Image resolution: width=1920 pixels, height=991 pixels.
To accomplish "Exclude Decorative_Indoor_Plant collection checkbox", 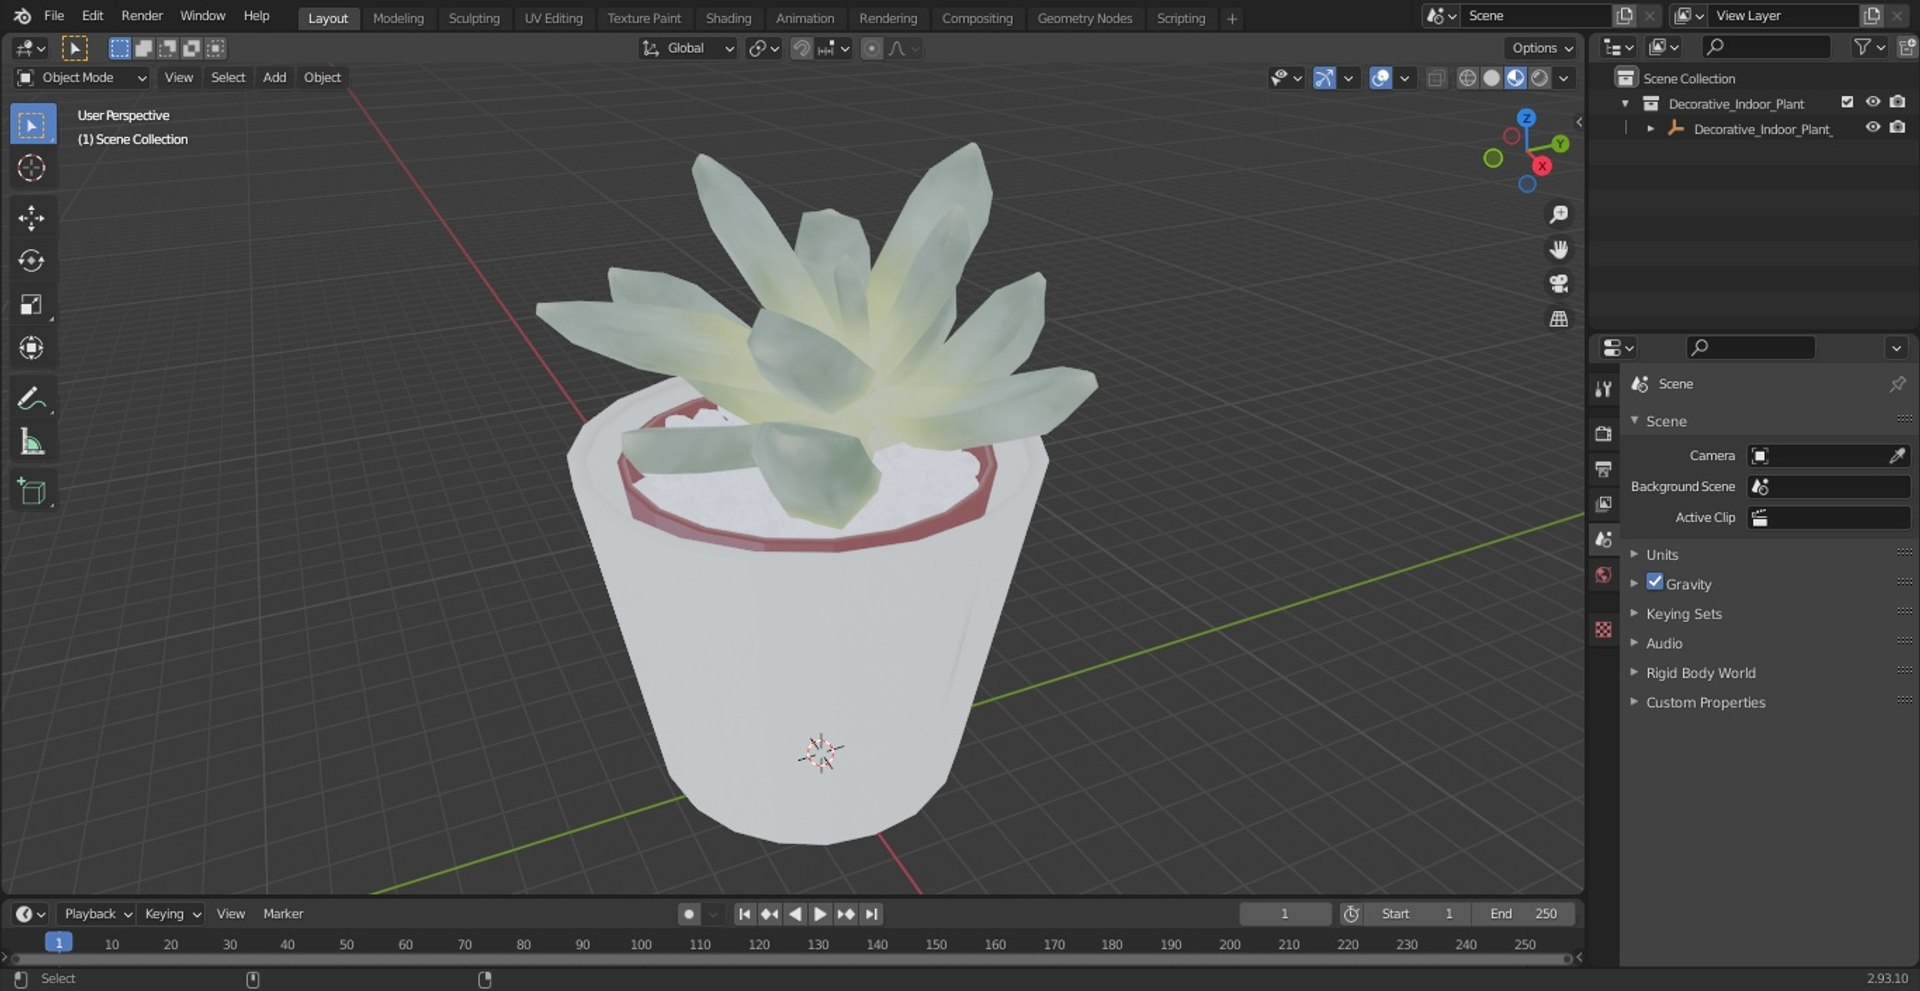I will pyautogui.click(x=1847, y=102).
